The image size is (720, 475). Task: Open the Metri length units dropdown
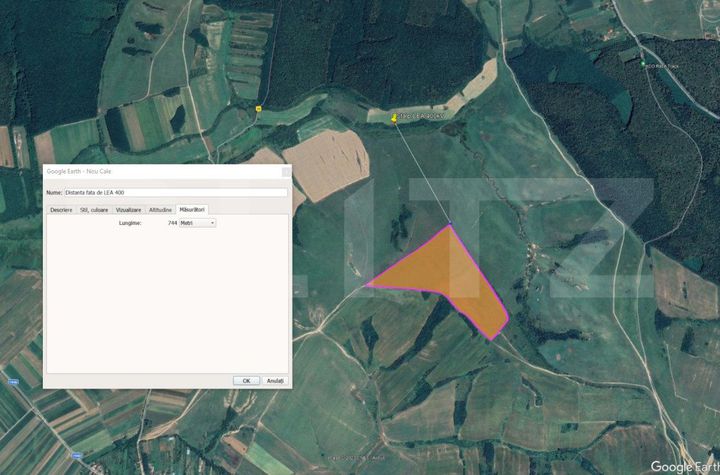(x=197, y=223)
